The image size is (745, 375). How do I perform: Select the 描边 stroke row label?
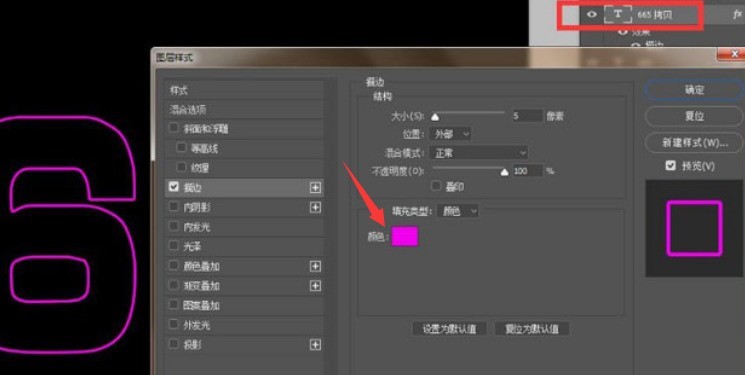click(x=193, y=188)
